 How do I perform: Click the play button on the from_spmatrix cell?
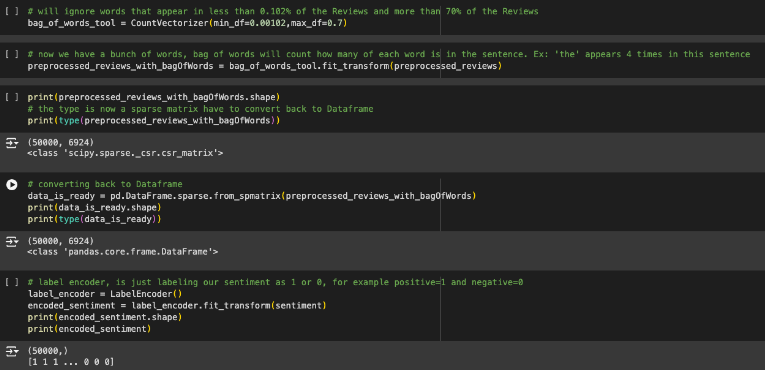coord(12,185)
